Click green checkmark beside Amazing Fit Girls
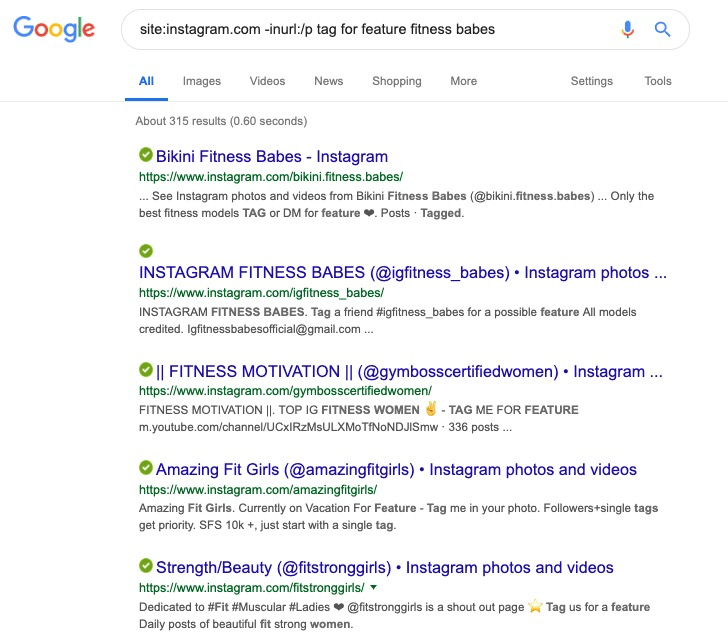The width and height of the screenshot is (728, 642). click(146, 467)
